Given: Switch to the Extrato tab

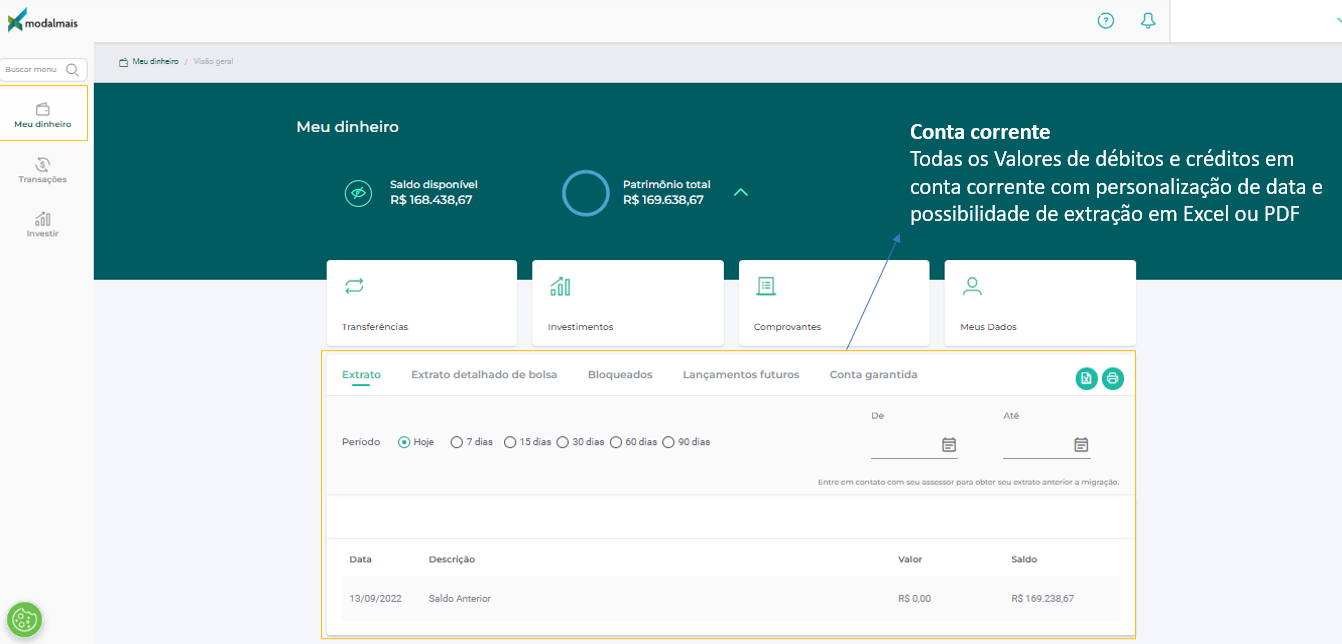Looking at the screenshot, I should tap(361, 375).
